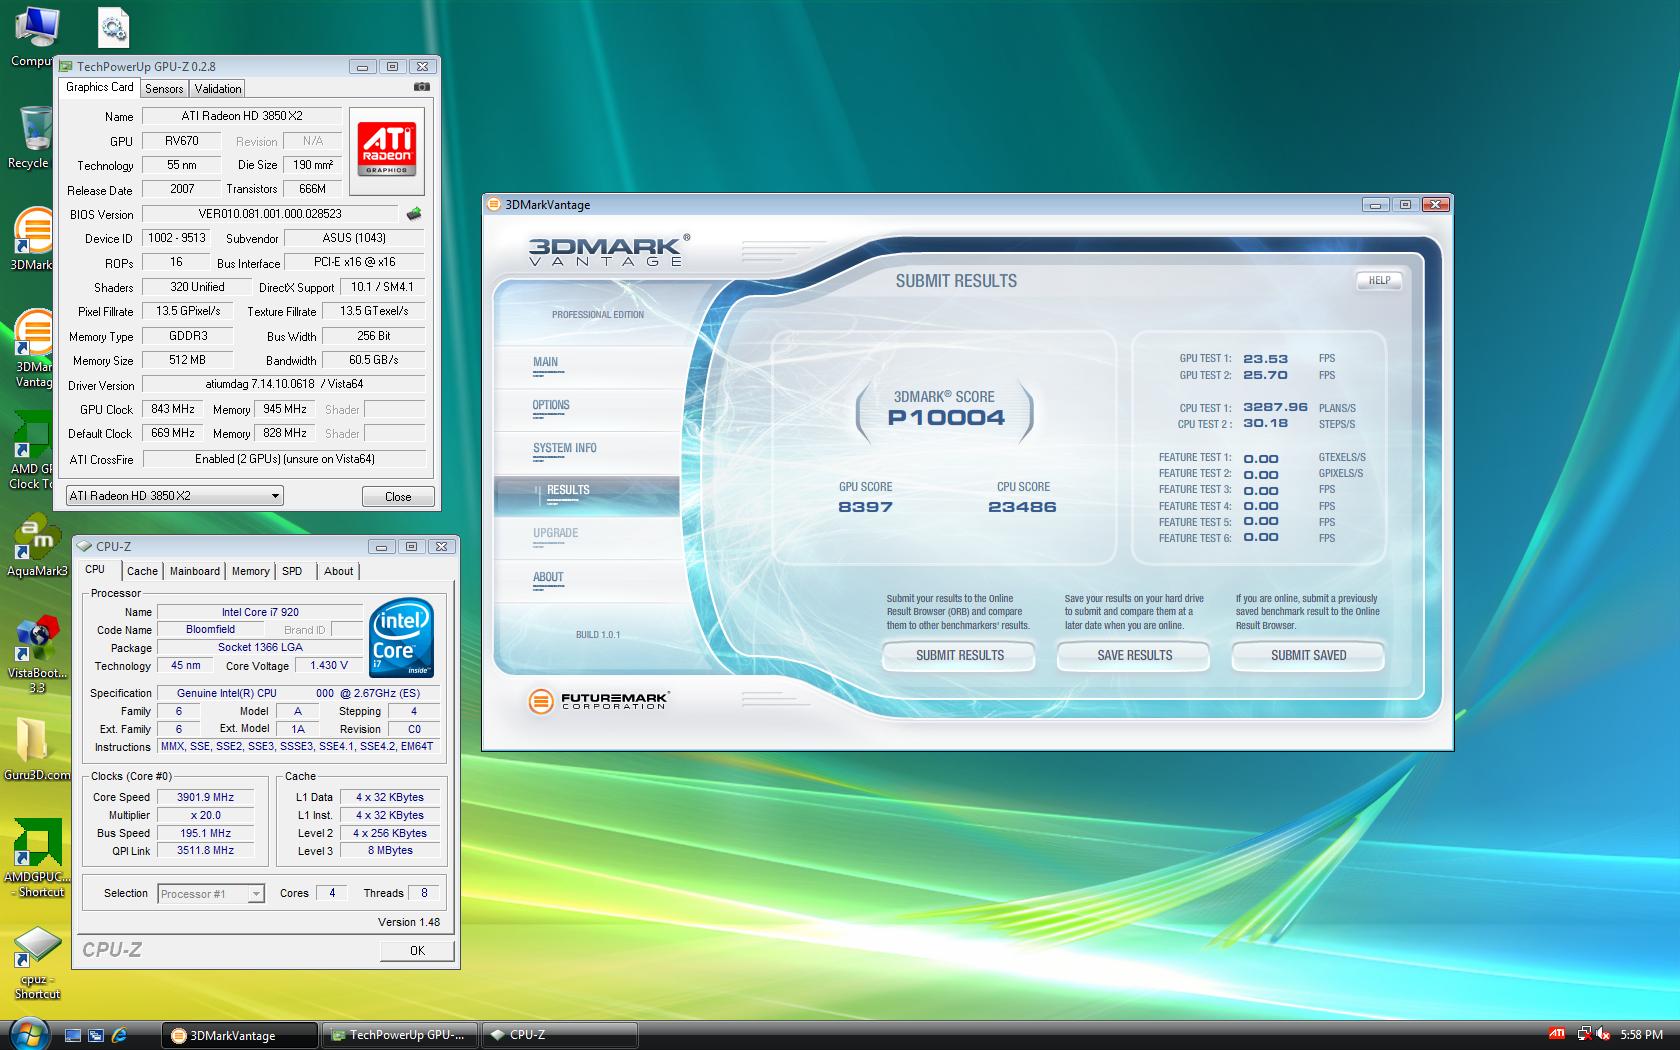Viewport: 1680px width, 1050px height.
Task: Click the Windows Start orb
Action: click(27, 1033)
